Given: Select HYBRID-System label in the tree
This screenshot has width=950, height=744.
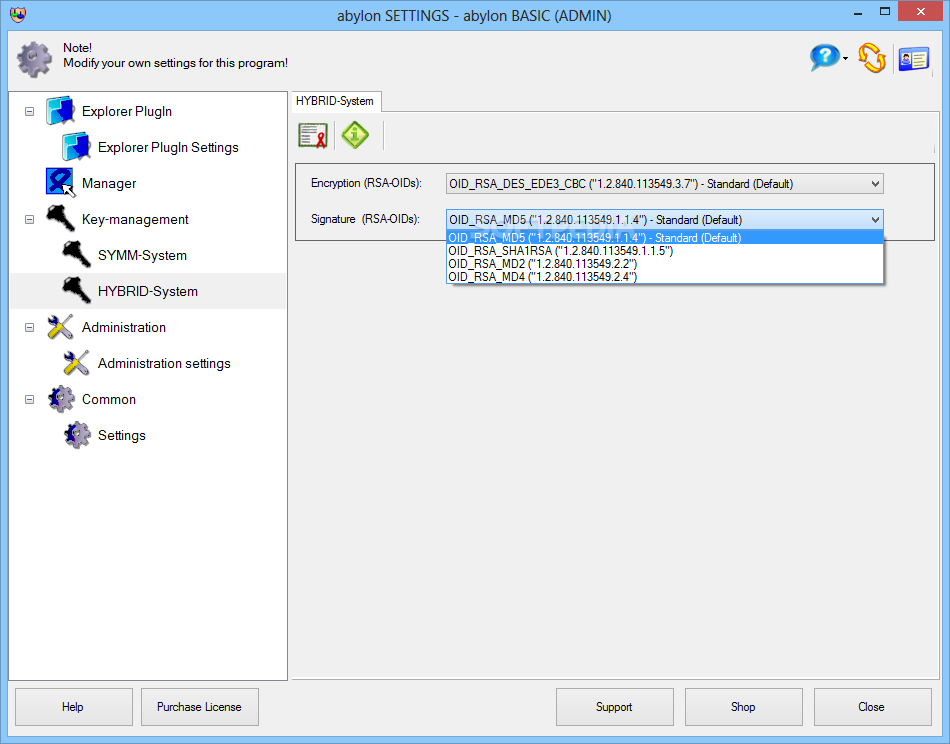Looking at the screenshot, I should point(148,291).
